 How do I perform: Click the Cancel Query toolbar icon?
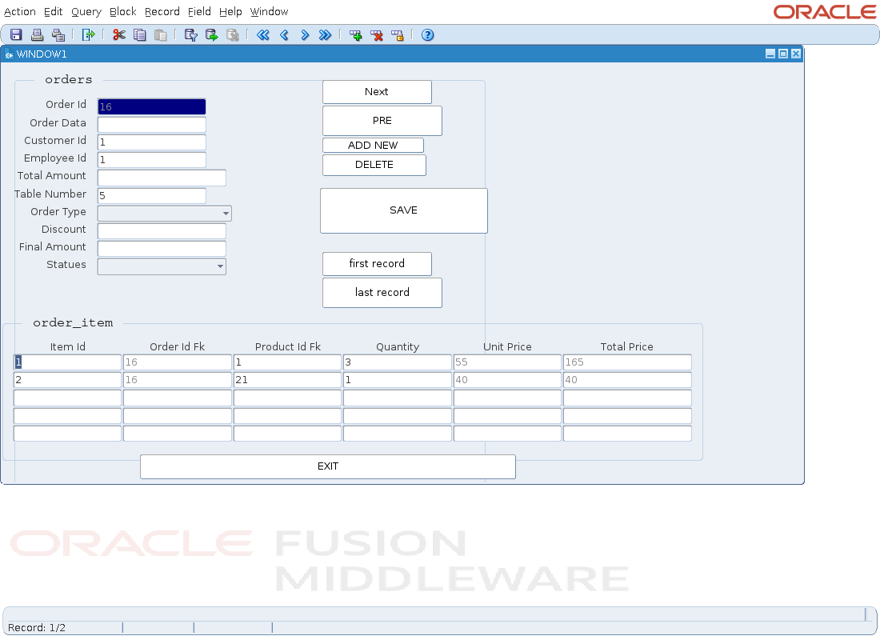pos(232,35)
